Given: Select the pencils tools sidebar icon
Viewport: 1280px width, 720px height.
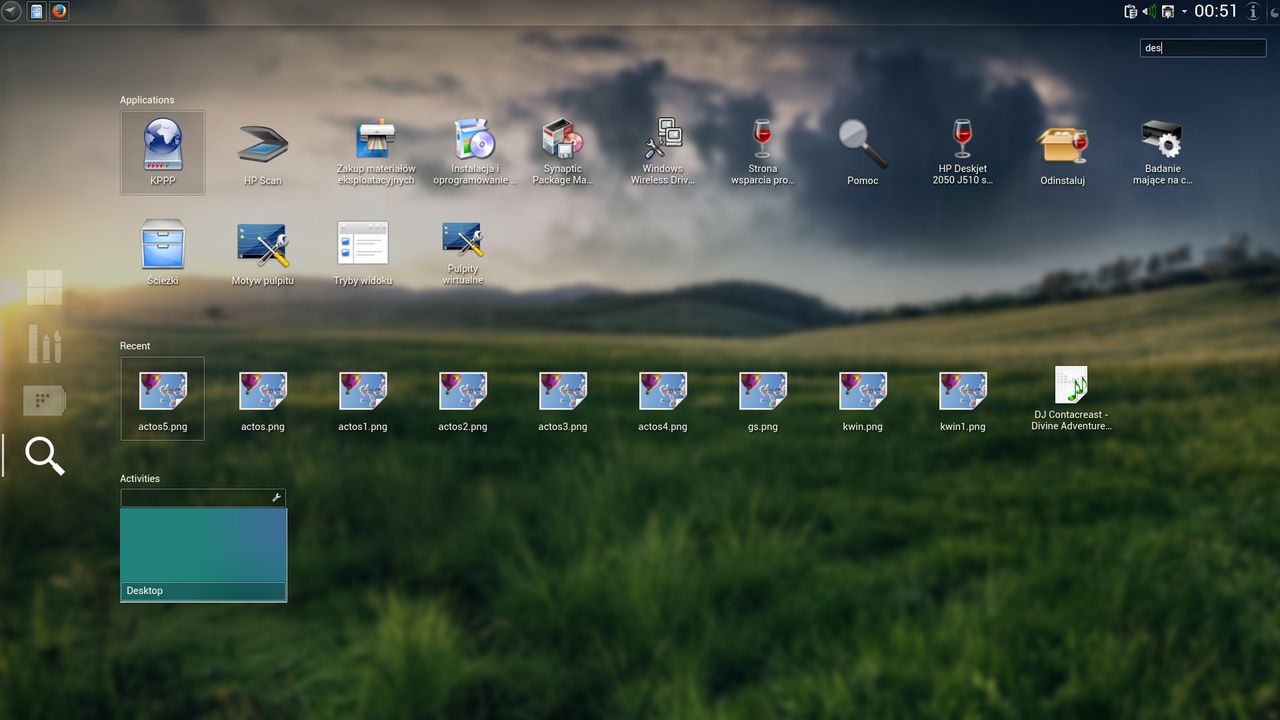Looking at the screenshot, I should tap(45, 343).
